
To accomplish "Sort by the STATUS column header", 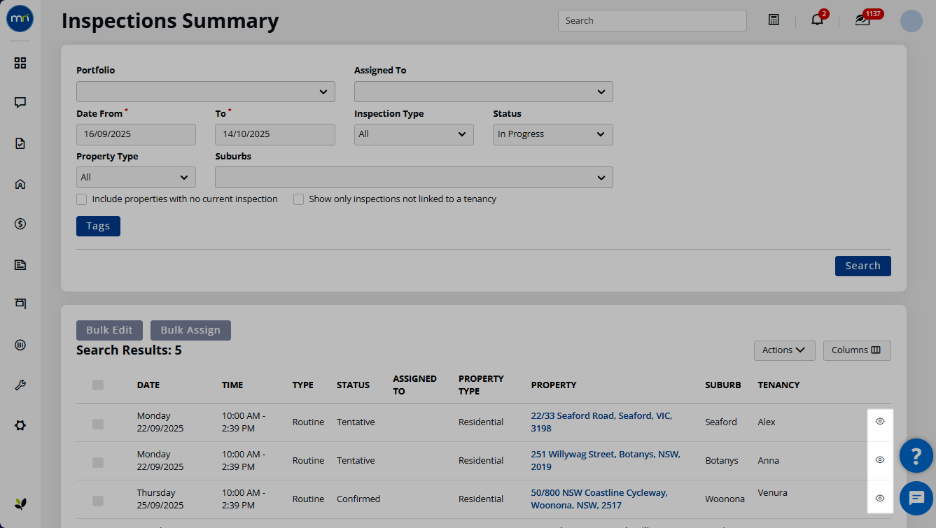I will [353, 385].
